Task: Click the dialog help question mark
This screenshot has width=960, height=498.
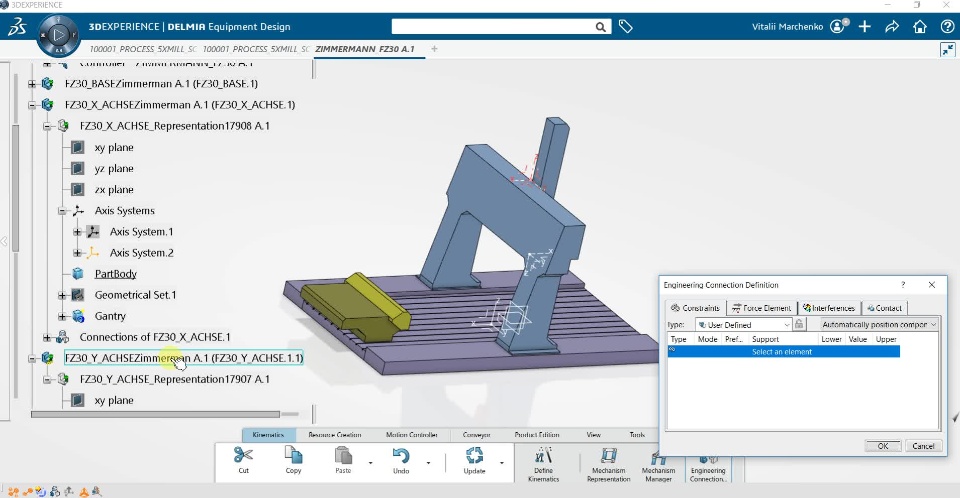Action: pyautogui.click(x=902, y=285)
